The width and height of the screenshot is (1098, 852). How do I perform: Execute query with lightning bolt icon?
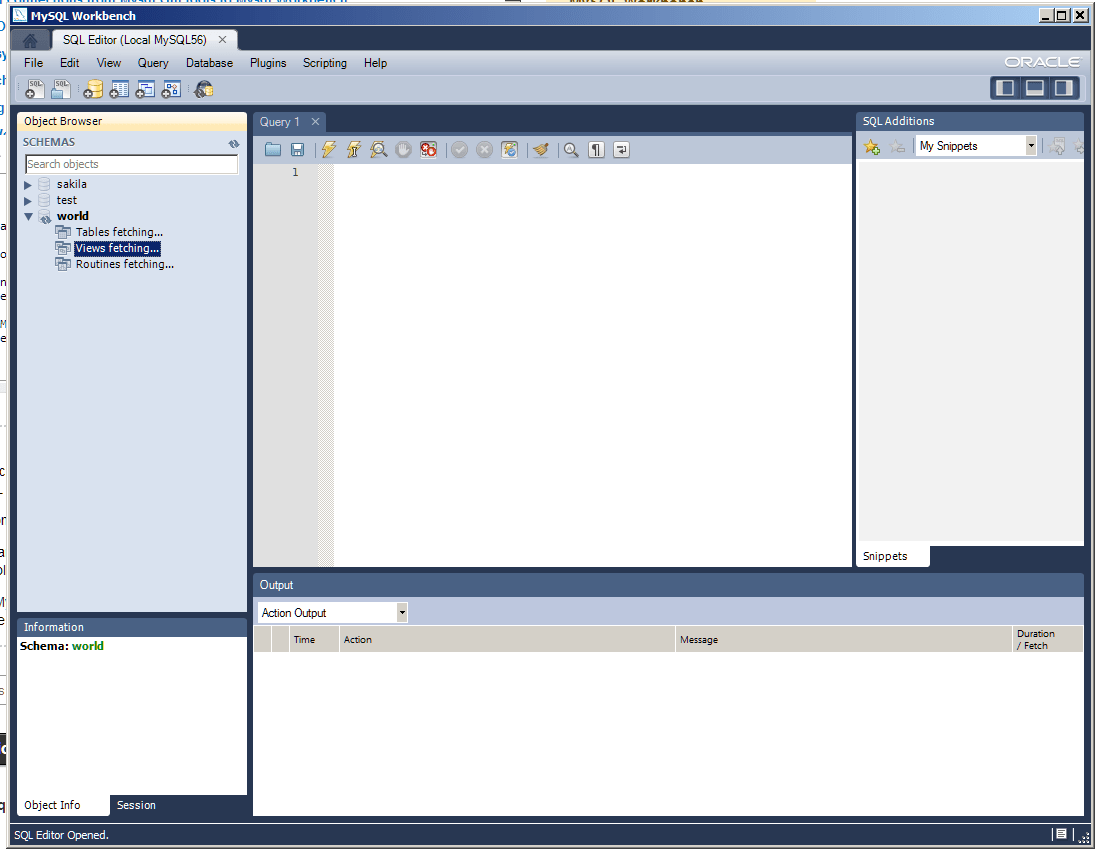(328, 149)
